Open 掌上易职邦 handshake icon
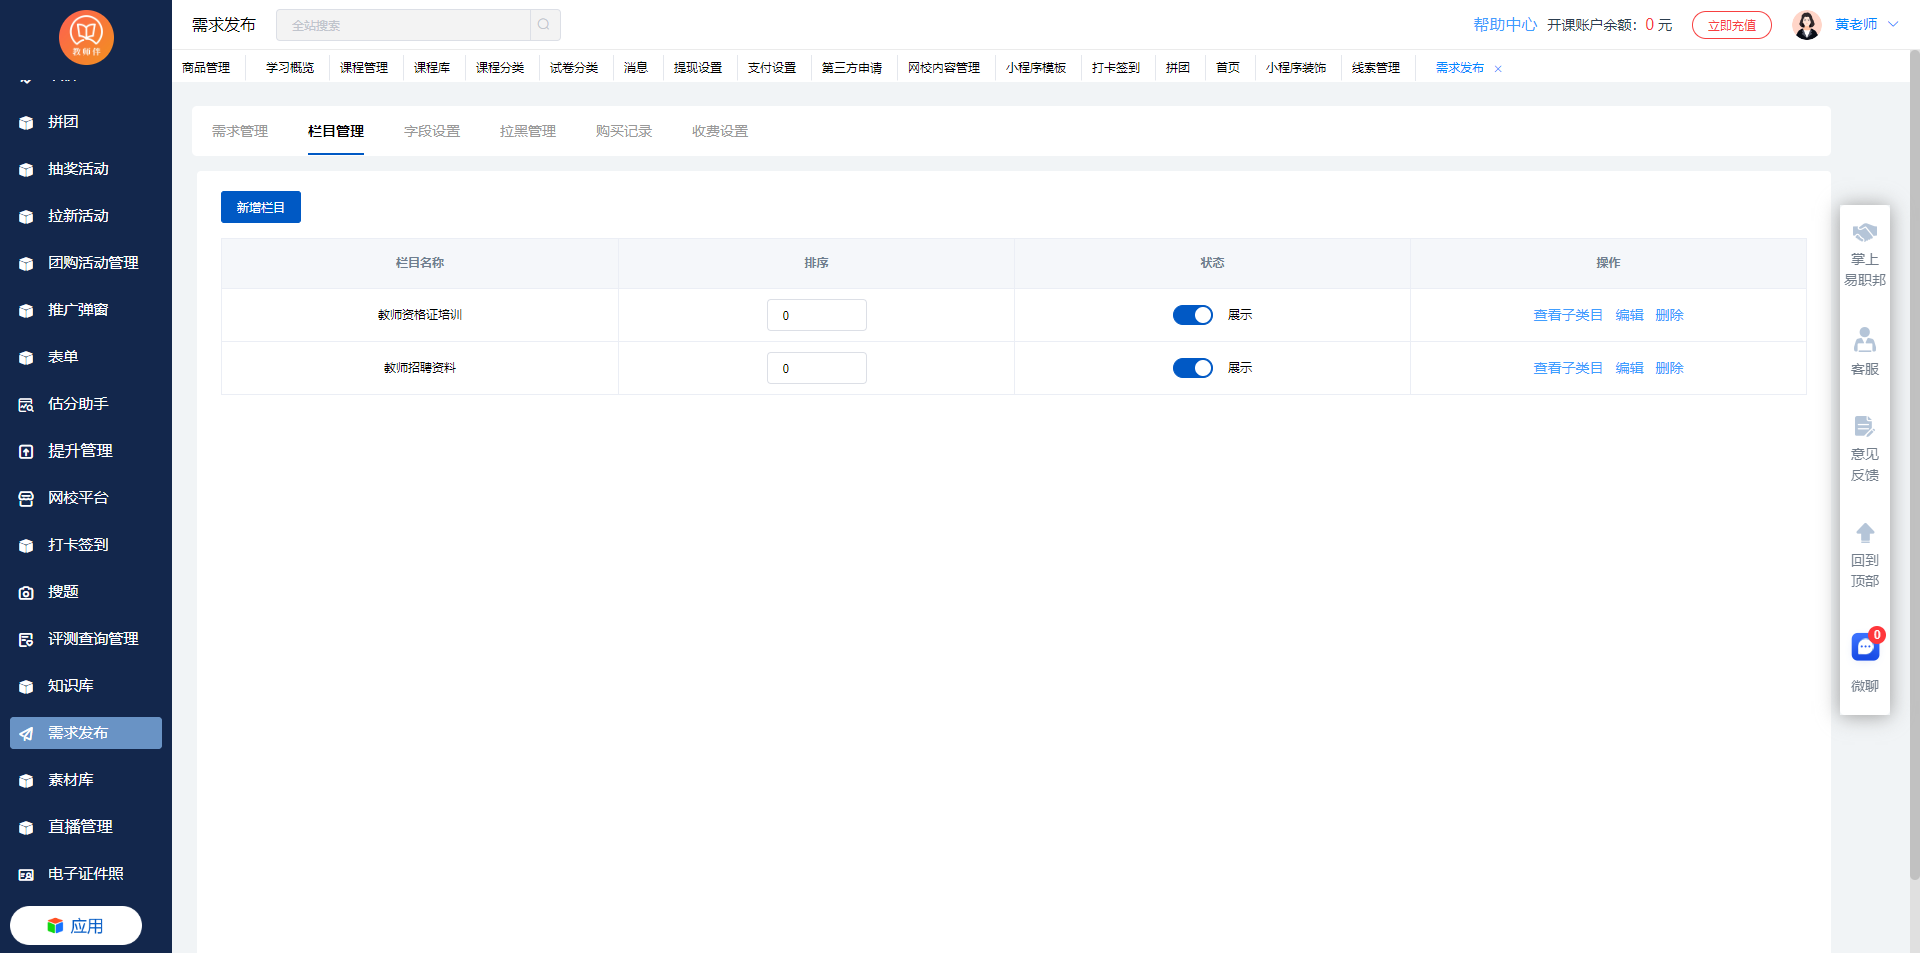The image size is (1920, 953). pos(1865,233)
